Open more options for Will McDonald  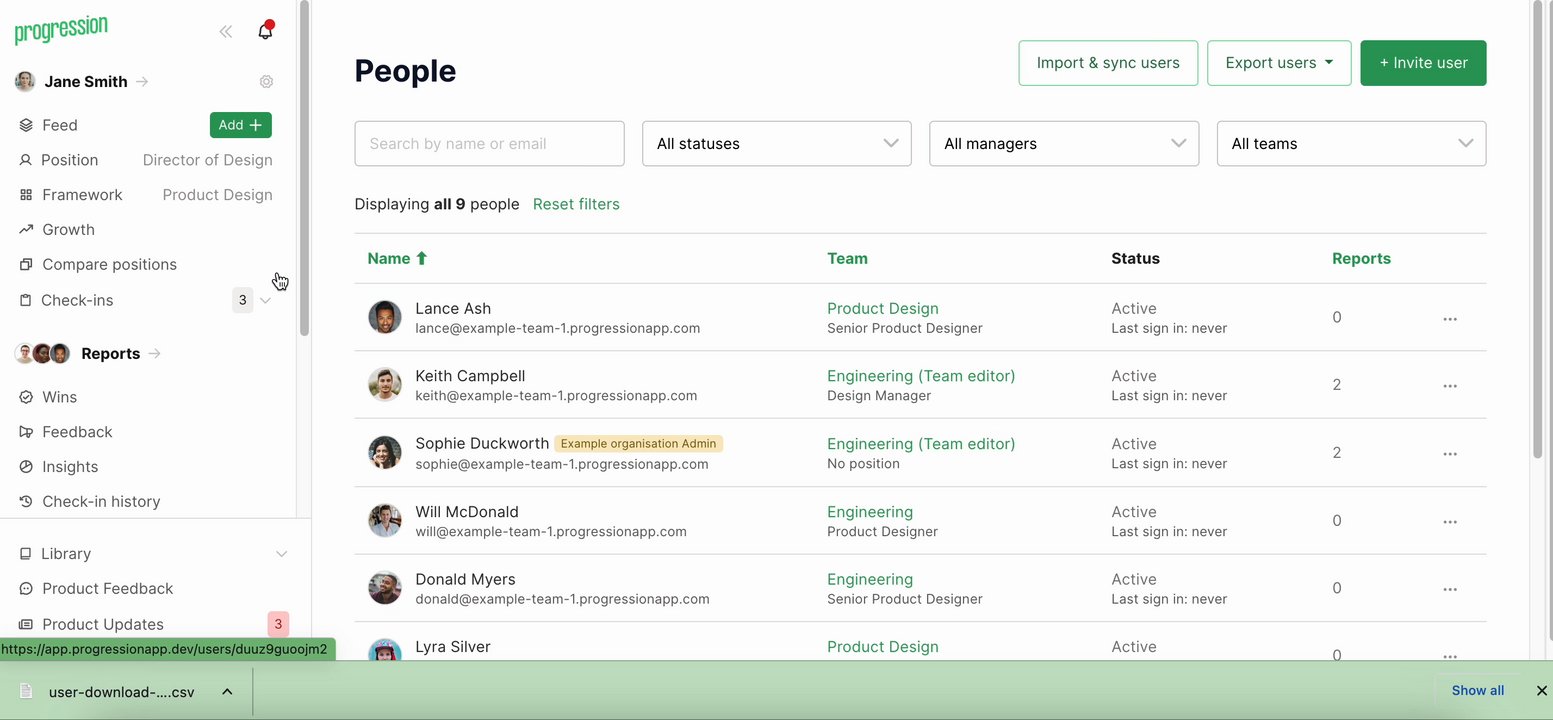click(1449, 522)
